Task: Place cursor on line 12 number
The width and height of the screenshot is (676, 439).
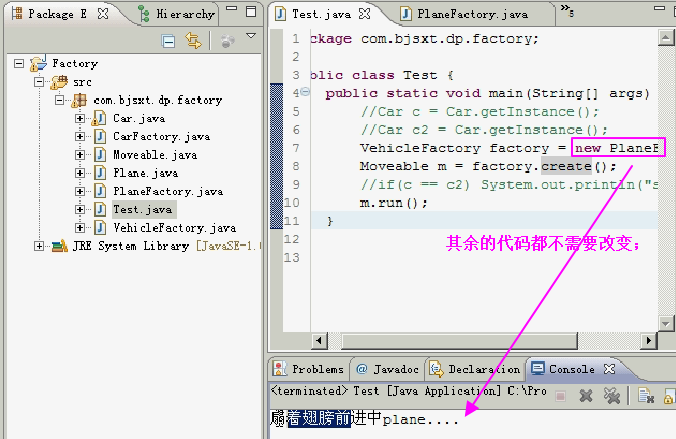Action: (x=291, y=239)
